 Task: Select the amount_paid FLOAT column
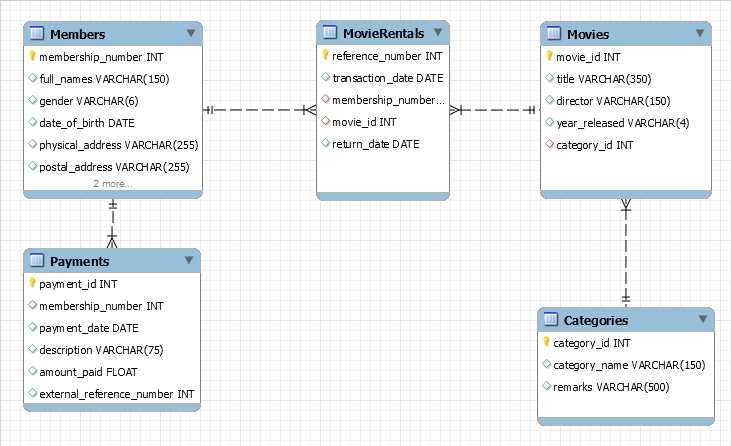tap(88, 372)
